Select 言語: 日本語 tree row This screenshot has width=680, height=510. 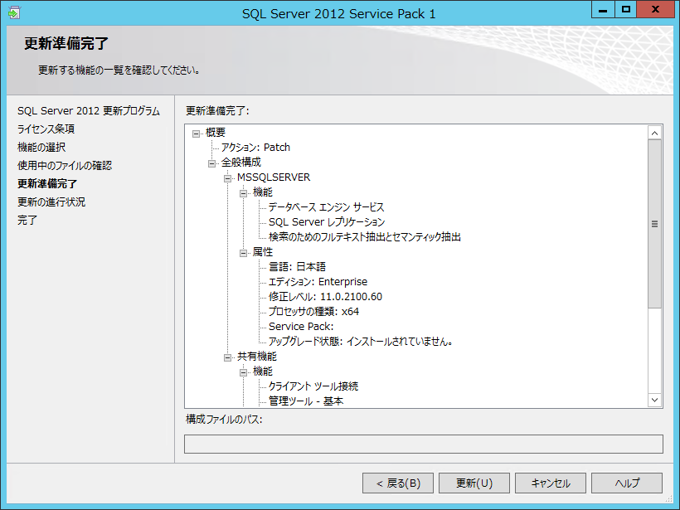(297, 267)
